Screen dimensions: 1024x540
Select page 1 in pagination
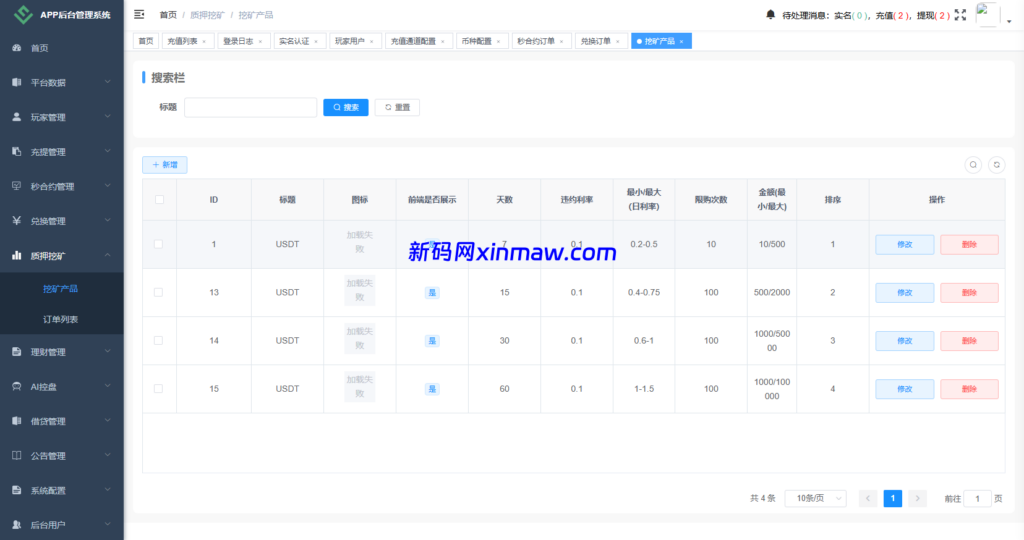(892, 498)
